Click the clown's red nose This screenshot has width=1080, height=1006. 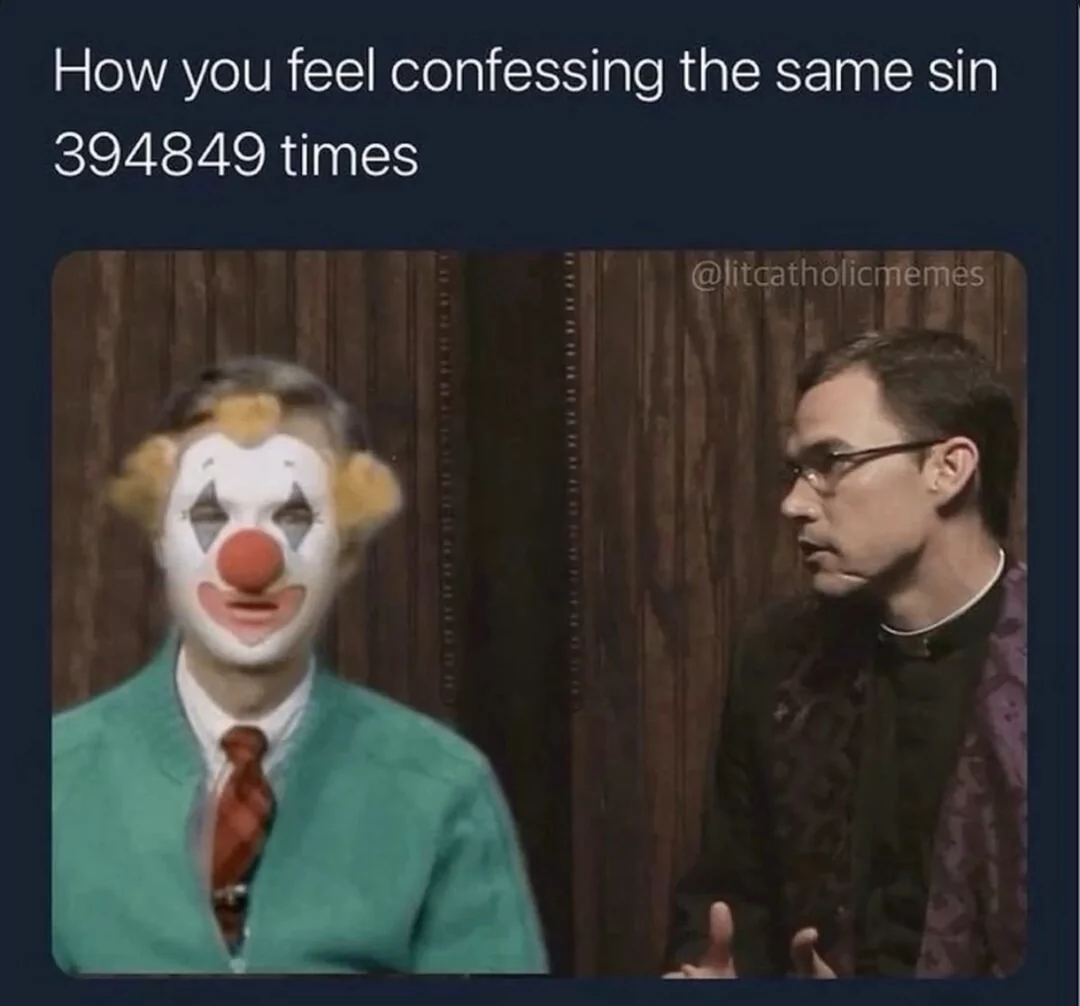point(251,560)
